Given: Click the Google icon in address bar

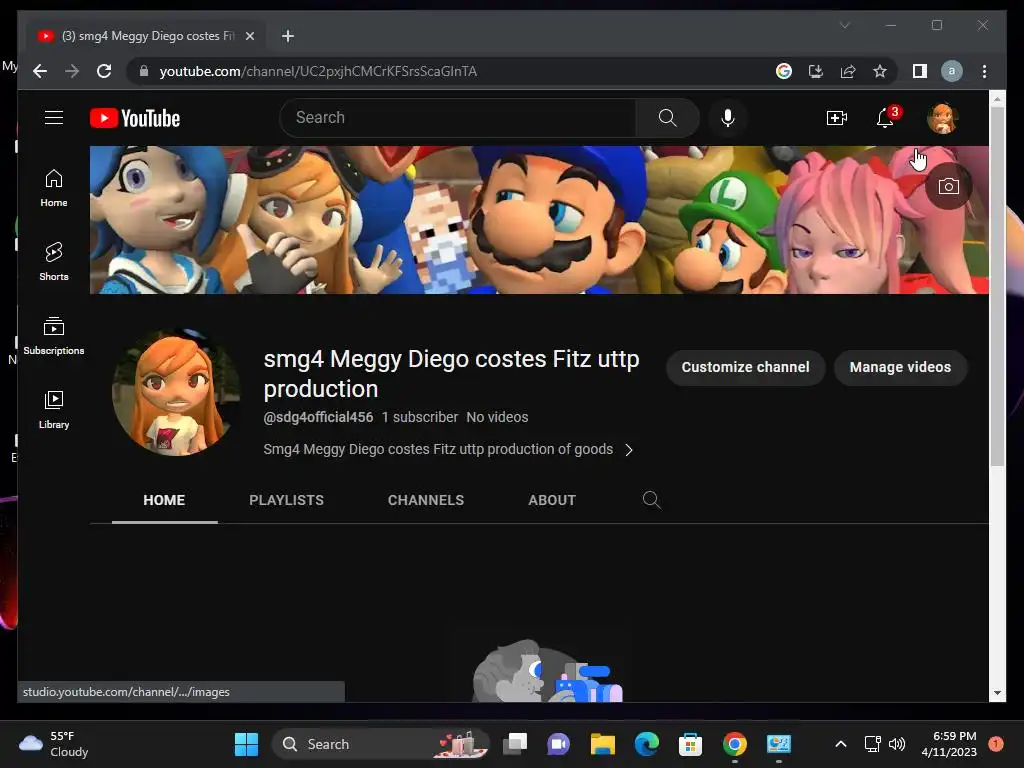Looking at the screenshot, I should tap(784, 71).
